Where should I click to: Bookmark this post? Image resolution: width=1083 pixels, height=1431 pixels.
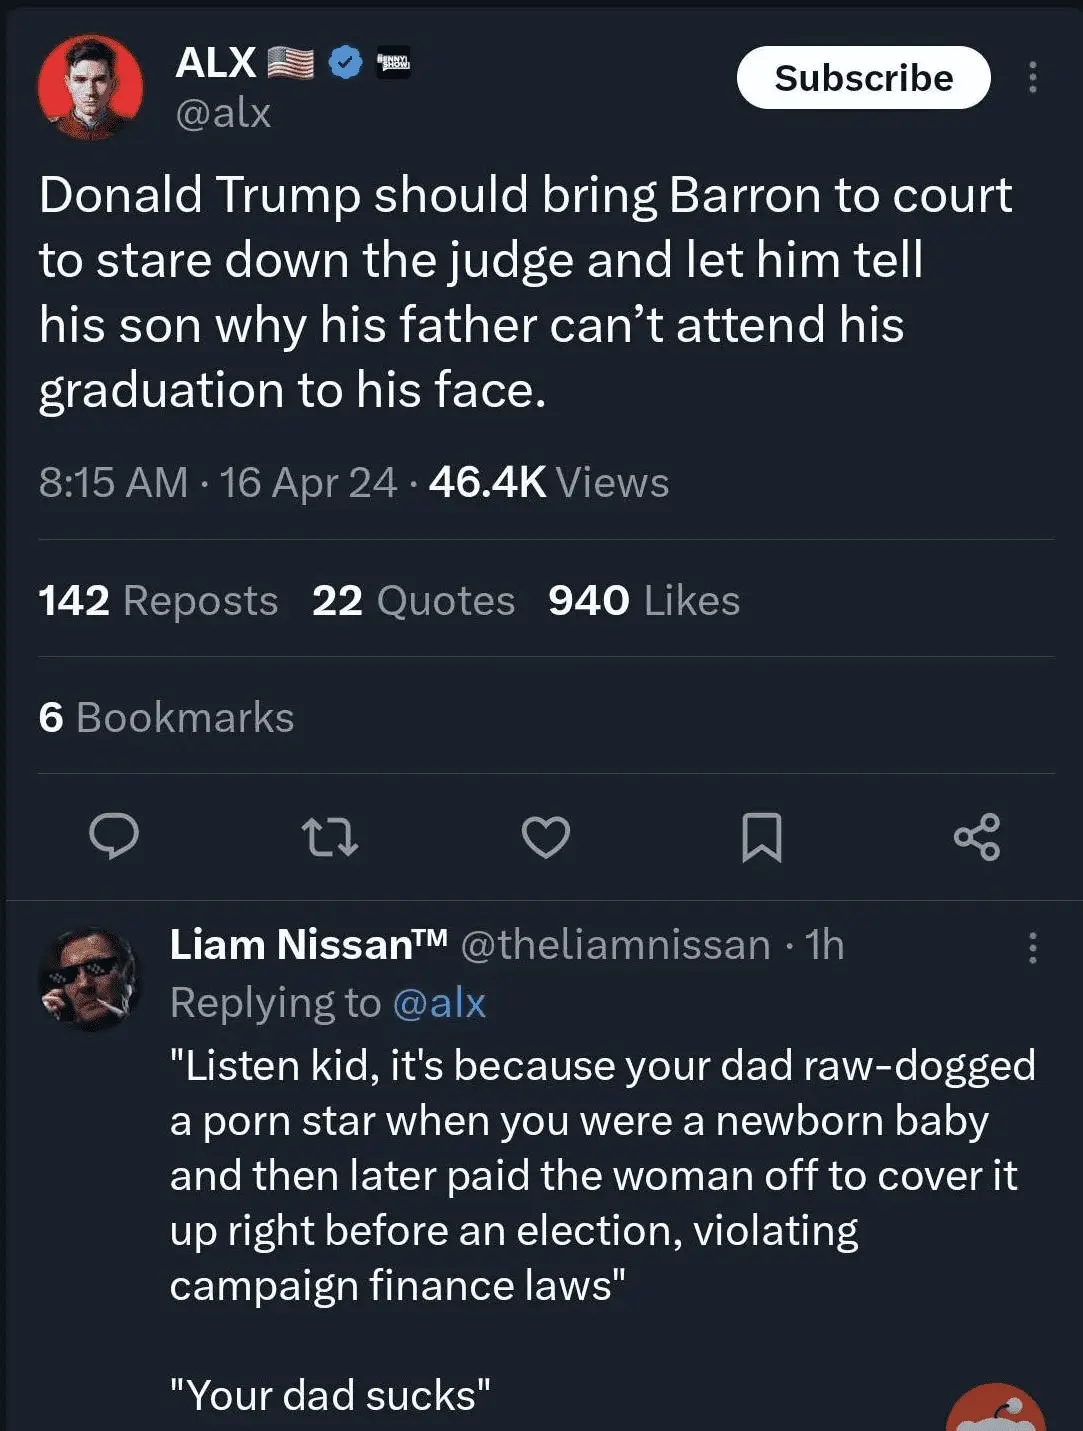tap(761, 836)
